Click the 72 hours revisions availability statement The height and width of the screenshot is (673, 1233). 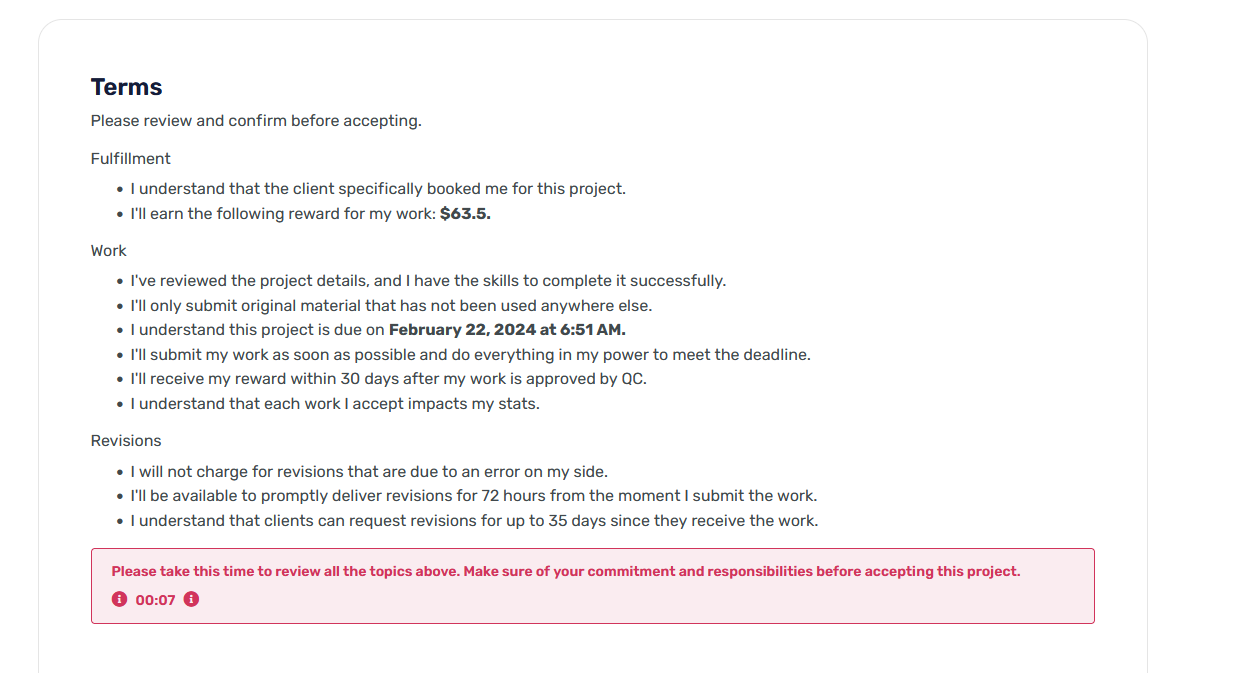point(473,496)
